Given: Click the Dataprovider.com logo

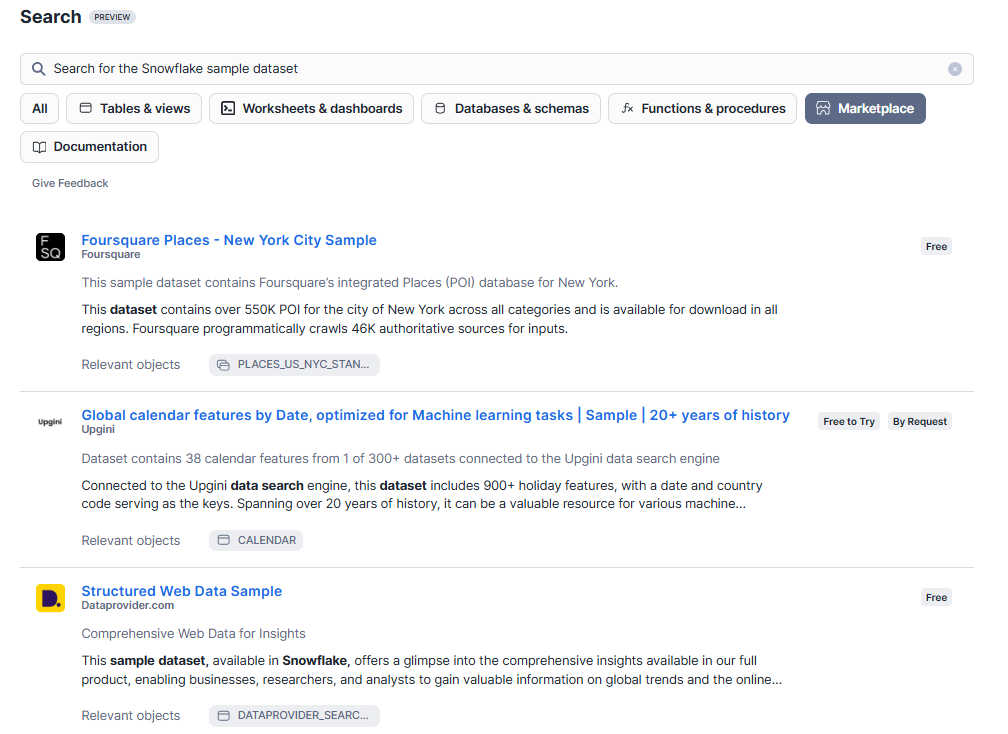Looking at the screenshot, I should click(x=50, y=597).
